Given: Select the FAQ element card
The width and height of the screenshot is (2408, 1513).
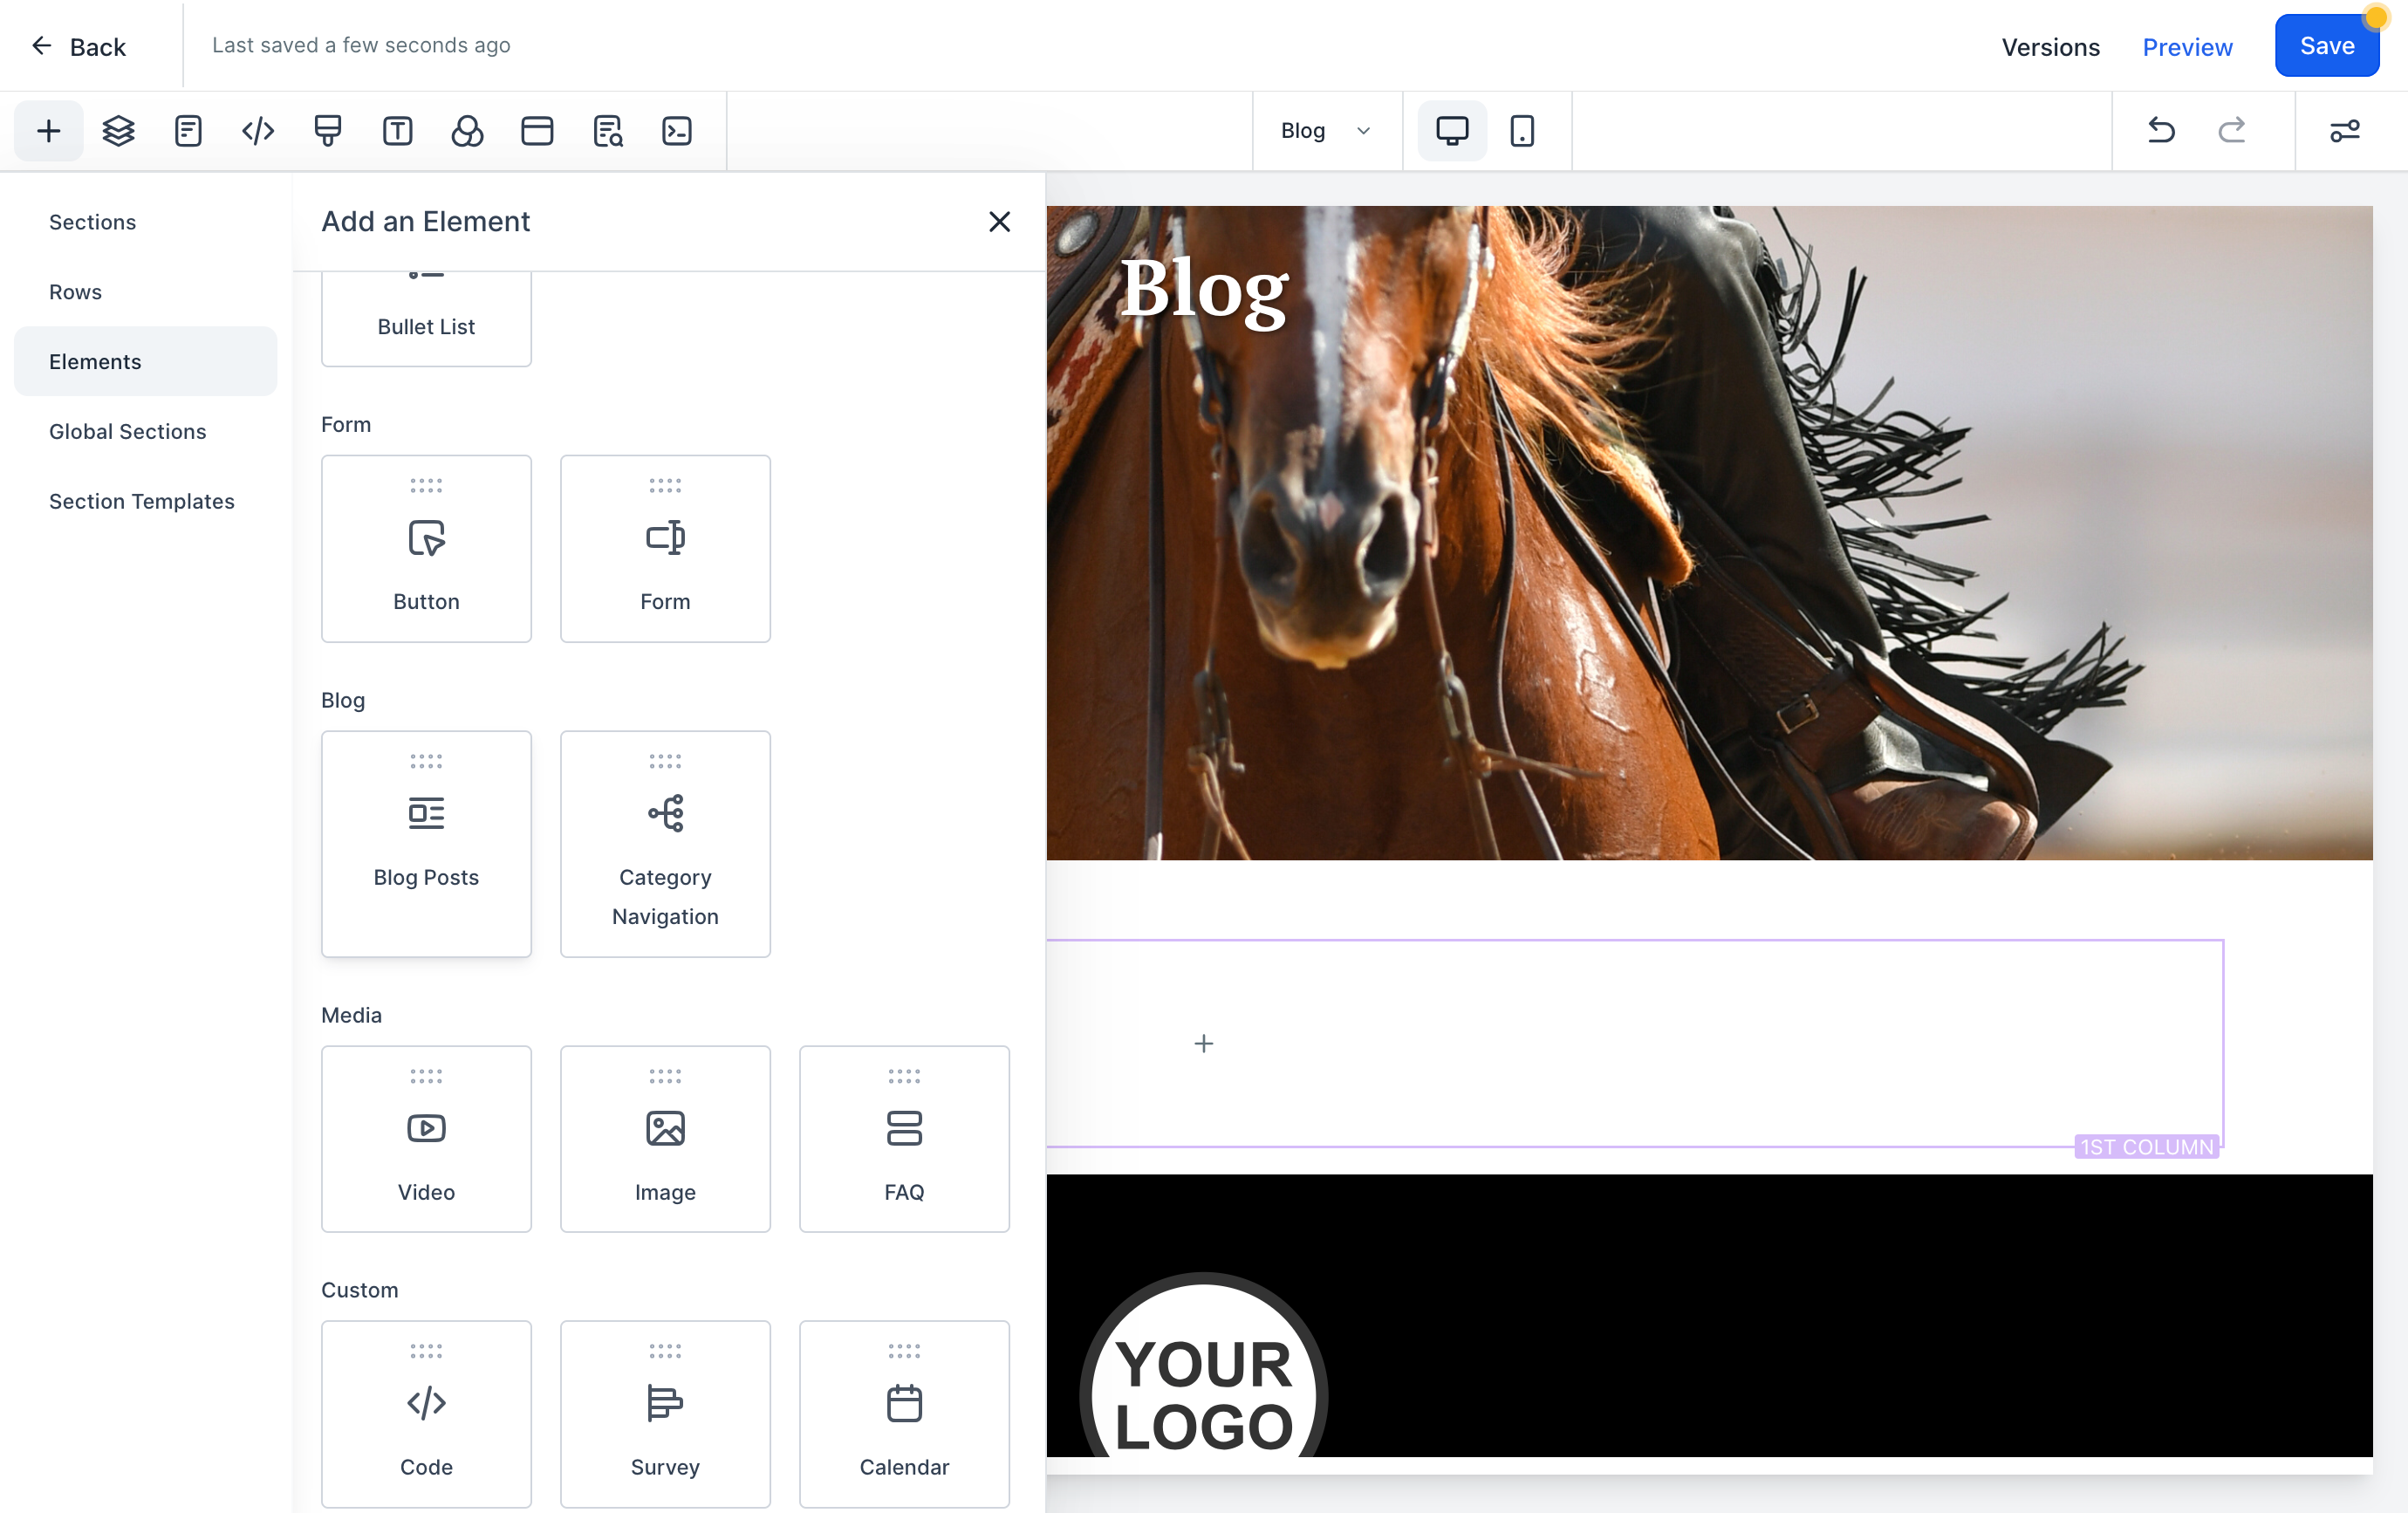Looking at the screenshot, I should pos(904,1139).
